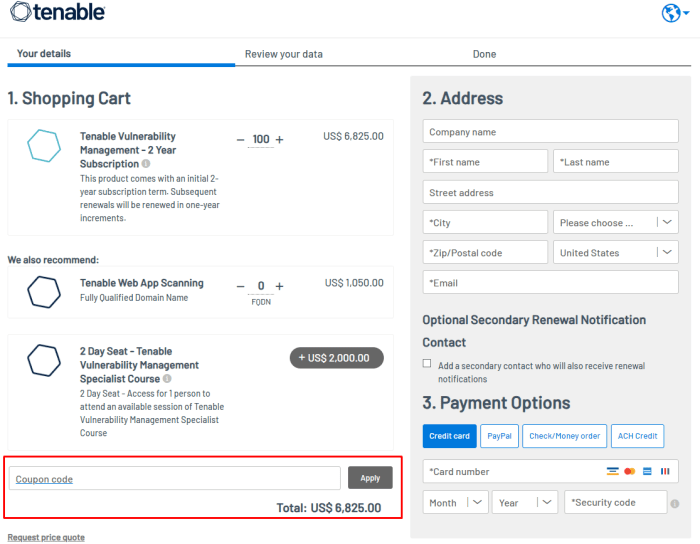Screen dimensions: 700x544
Task: Increase Web App Scanning FQDN quantity
Action: point(279,286)
